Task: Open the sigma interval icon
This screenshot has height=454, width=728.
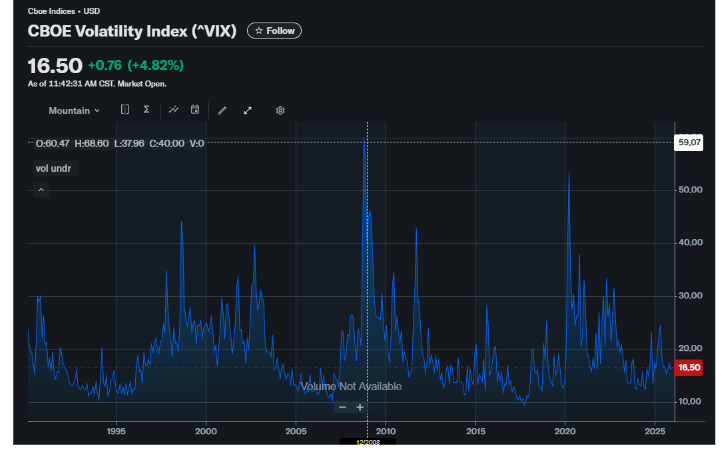Action: [147, 110]
